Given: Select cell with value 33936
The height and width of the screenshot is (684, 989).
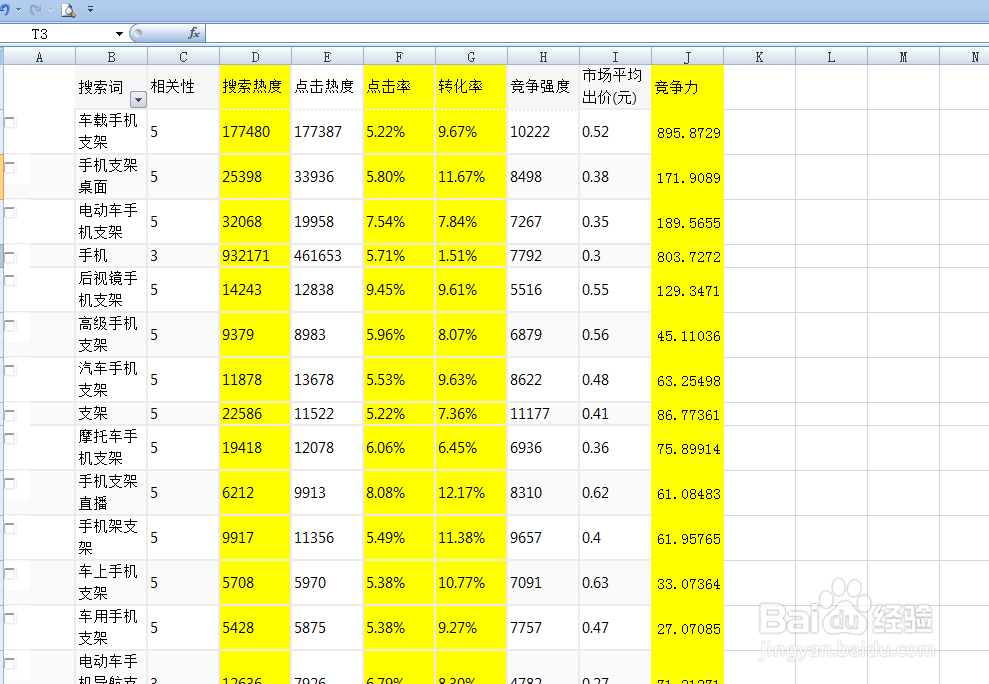Looking at the screenshot, I should (x=327, y=177).
